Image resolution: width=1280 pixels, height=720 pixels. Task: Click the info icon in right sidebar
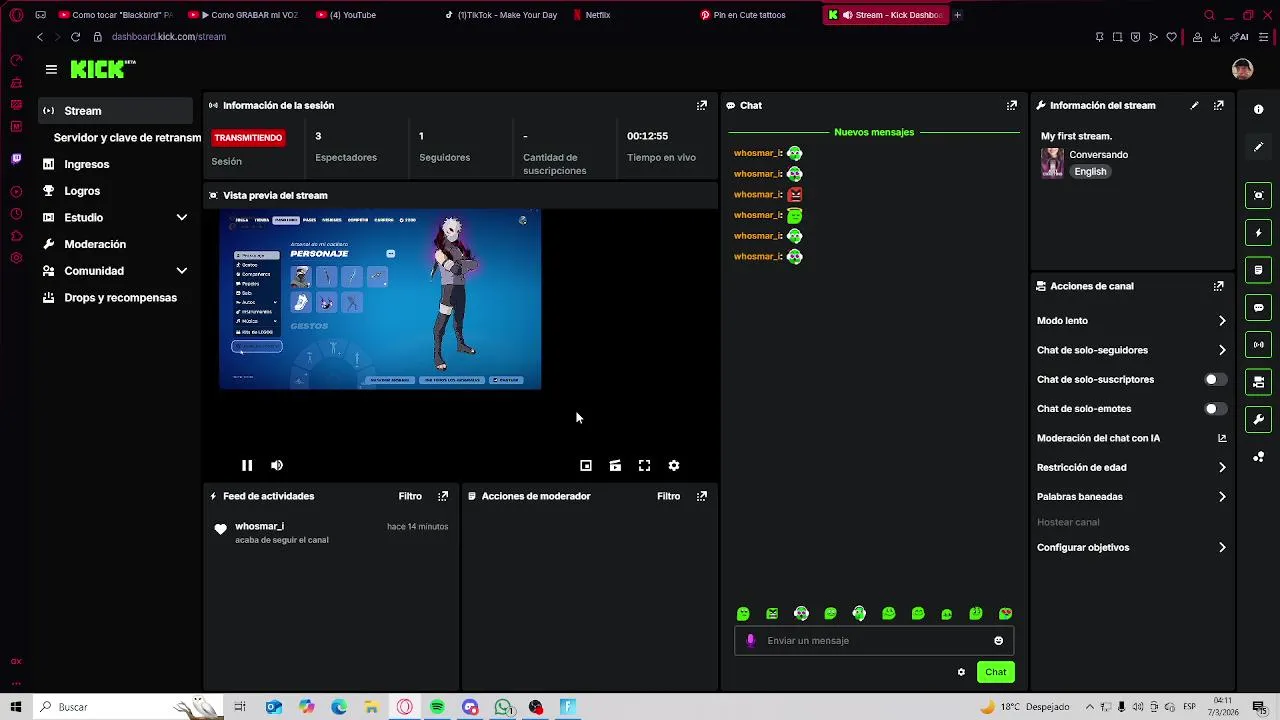coord(1259,109)
